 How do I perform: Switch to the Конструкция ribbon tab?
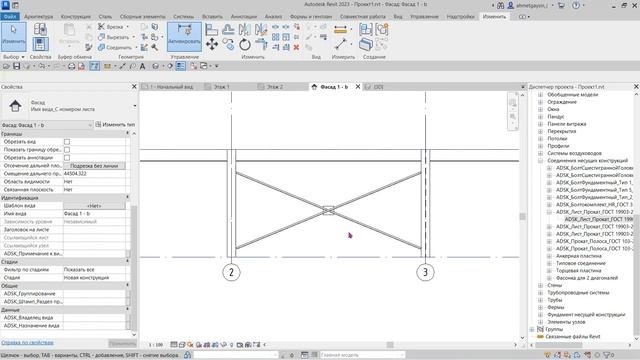pos(76,17)
